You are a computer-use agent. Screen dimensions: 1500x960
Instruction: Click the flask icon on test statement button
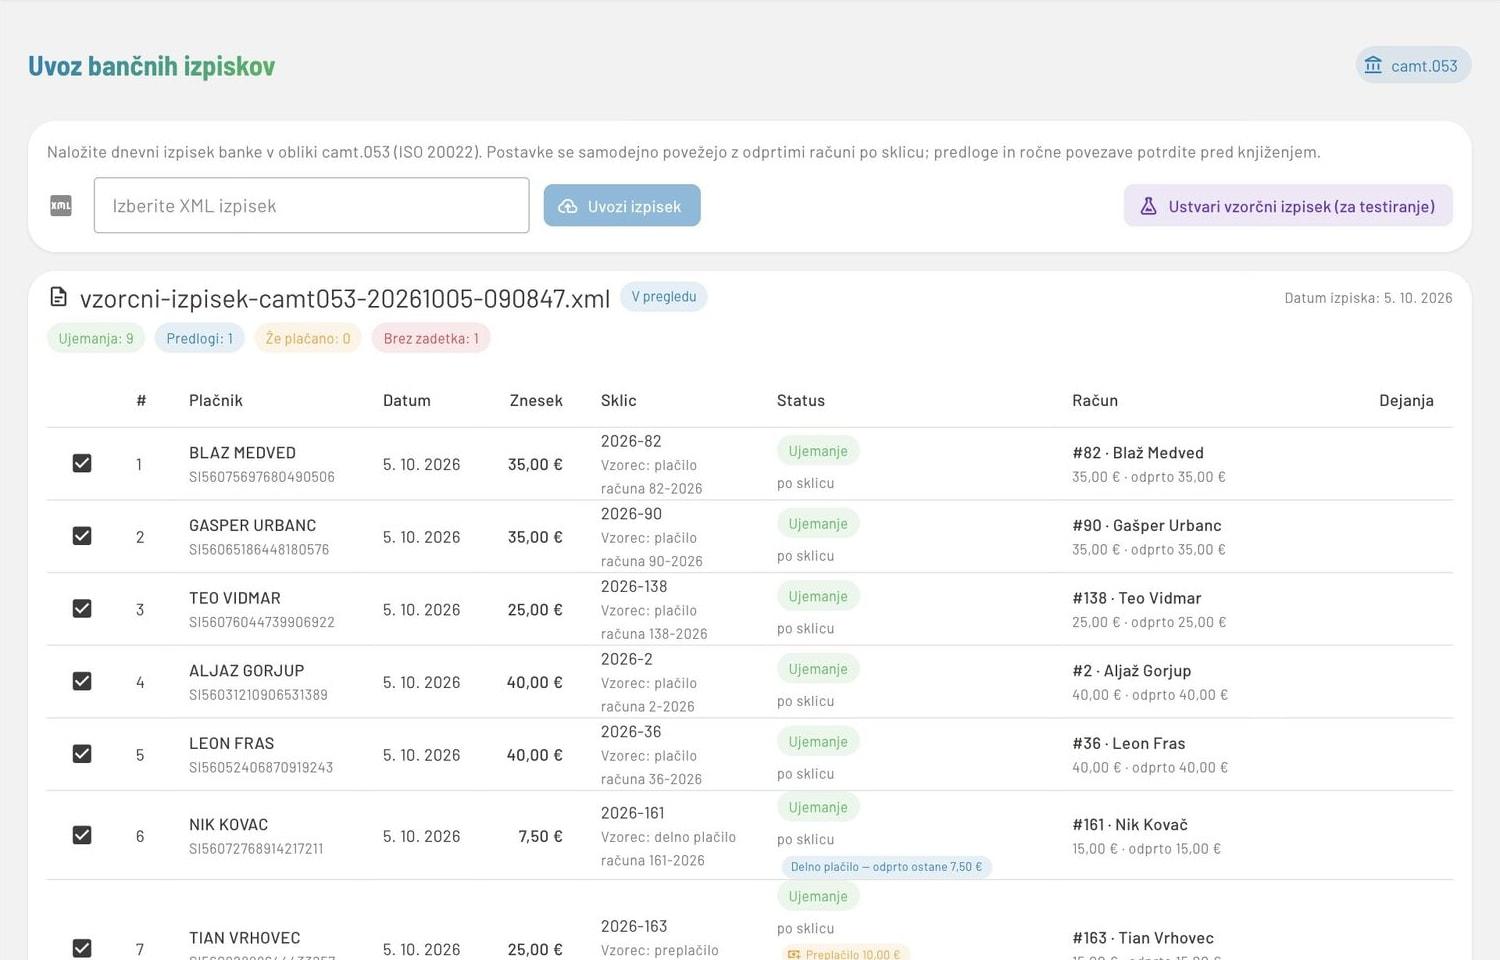1148,206
